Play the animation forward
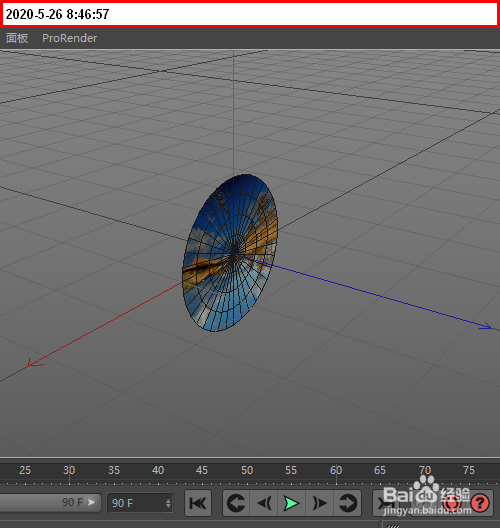Screen dimensions: 500x528 [x=292, y=503]
